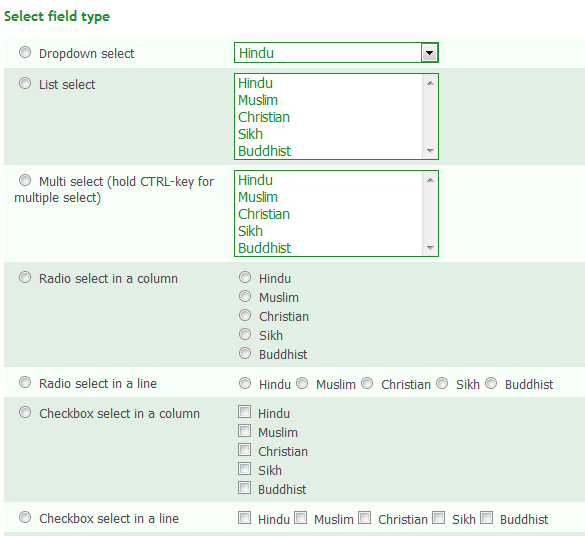This screenshot has height=536, width=585.
Task: Check the Hindu checkbox in the column preview
Action: tap(244, 412)
